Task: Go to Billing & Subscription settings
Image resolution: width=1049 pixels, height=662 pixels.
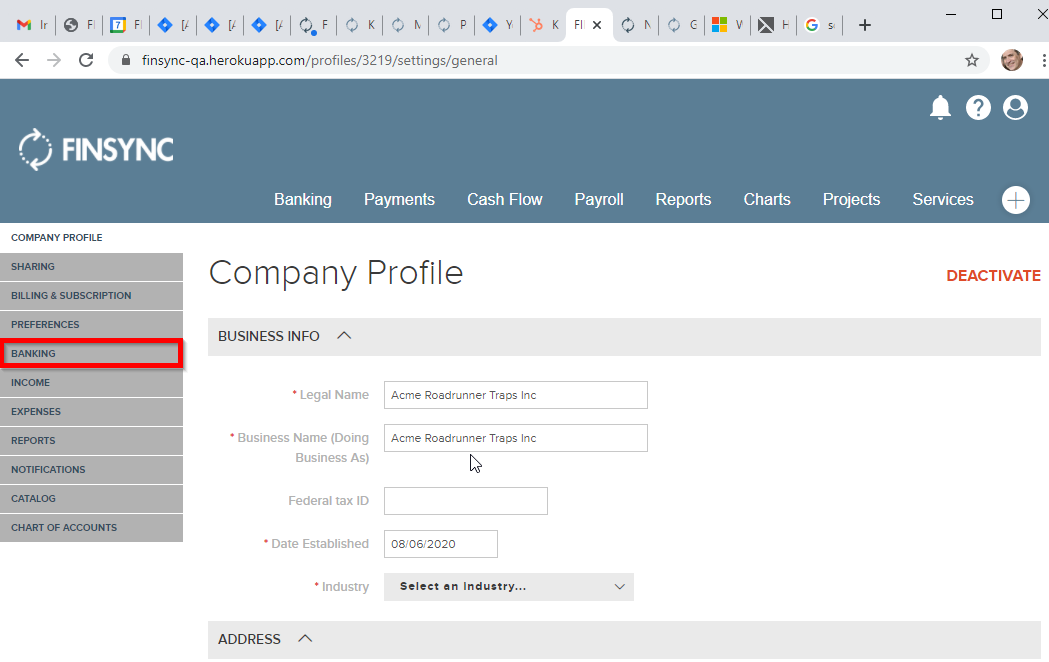Action: [71, 296]
